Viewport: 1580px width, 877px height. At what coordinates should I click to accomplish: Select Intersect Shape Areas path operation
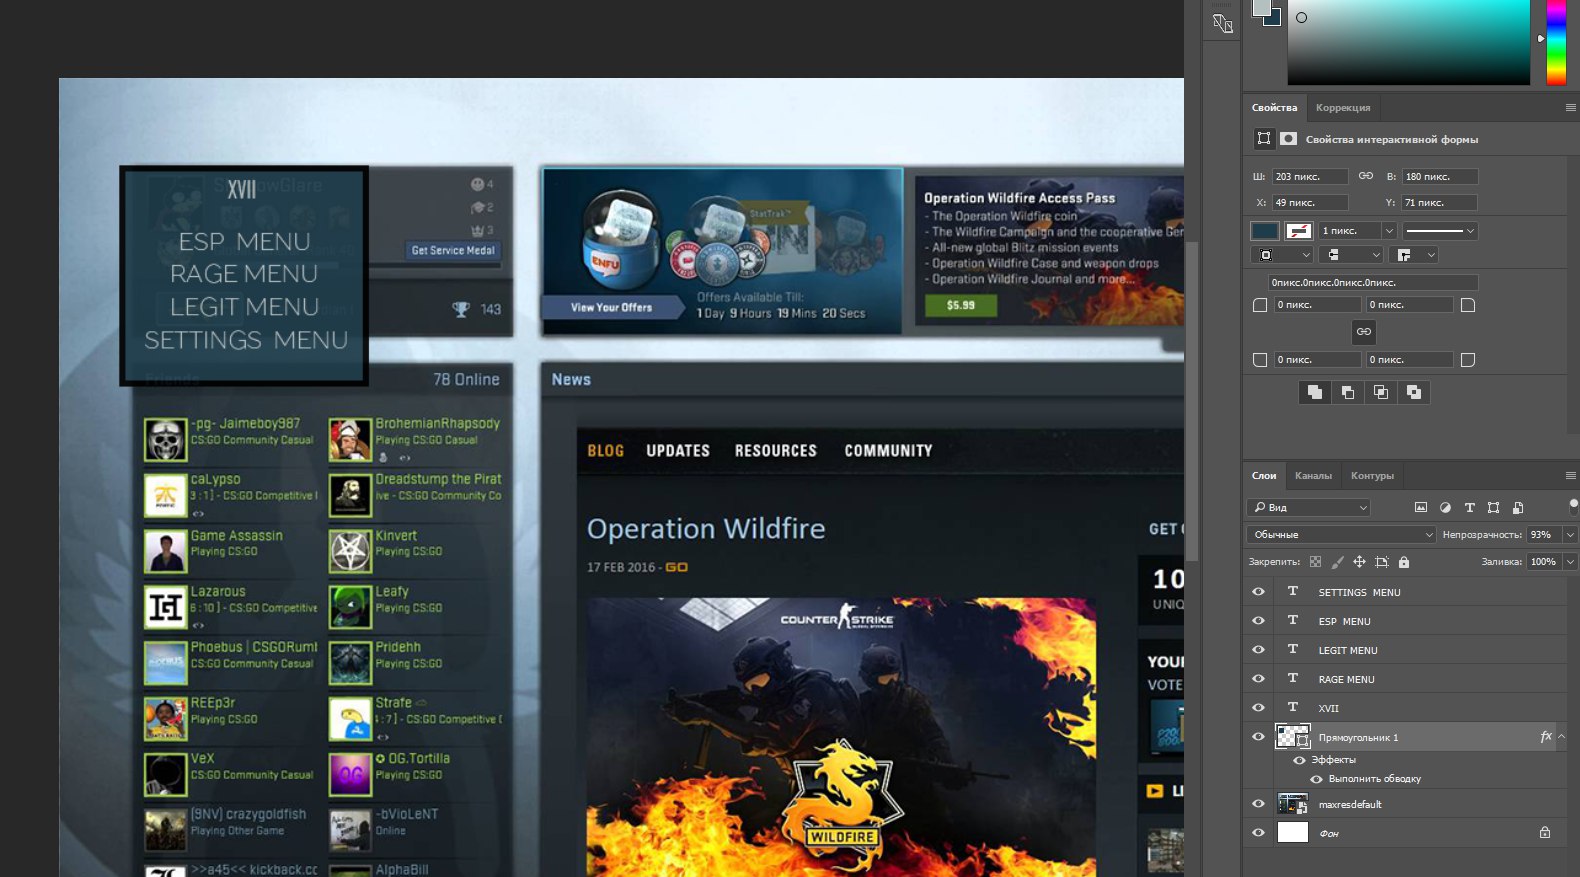pyautogui.click(x=1381, y=392)
